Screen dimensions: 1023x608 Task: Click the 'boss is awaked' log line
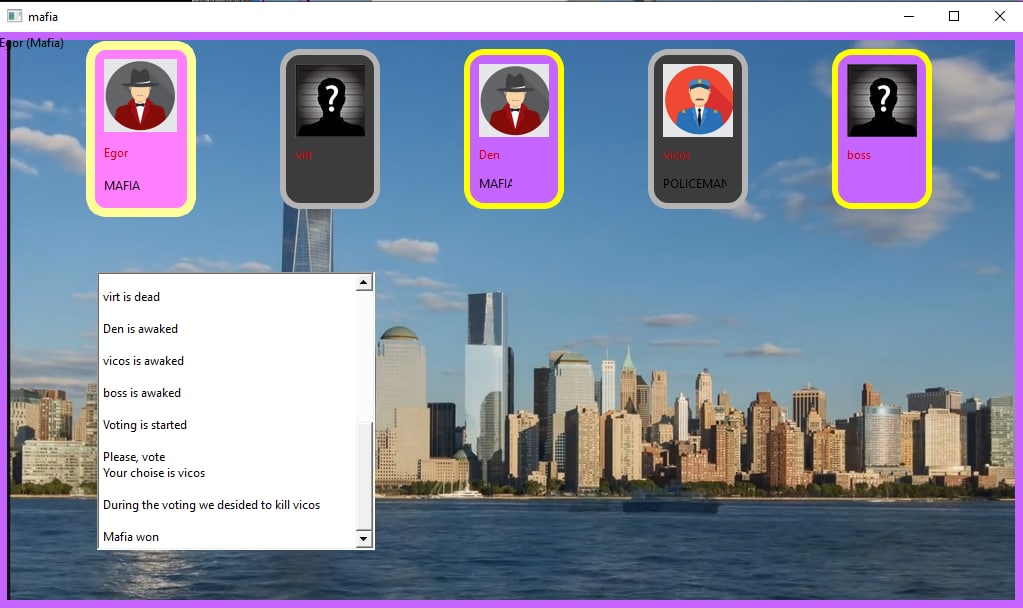(142, 393)
